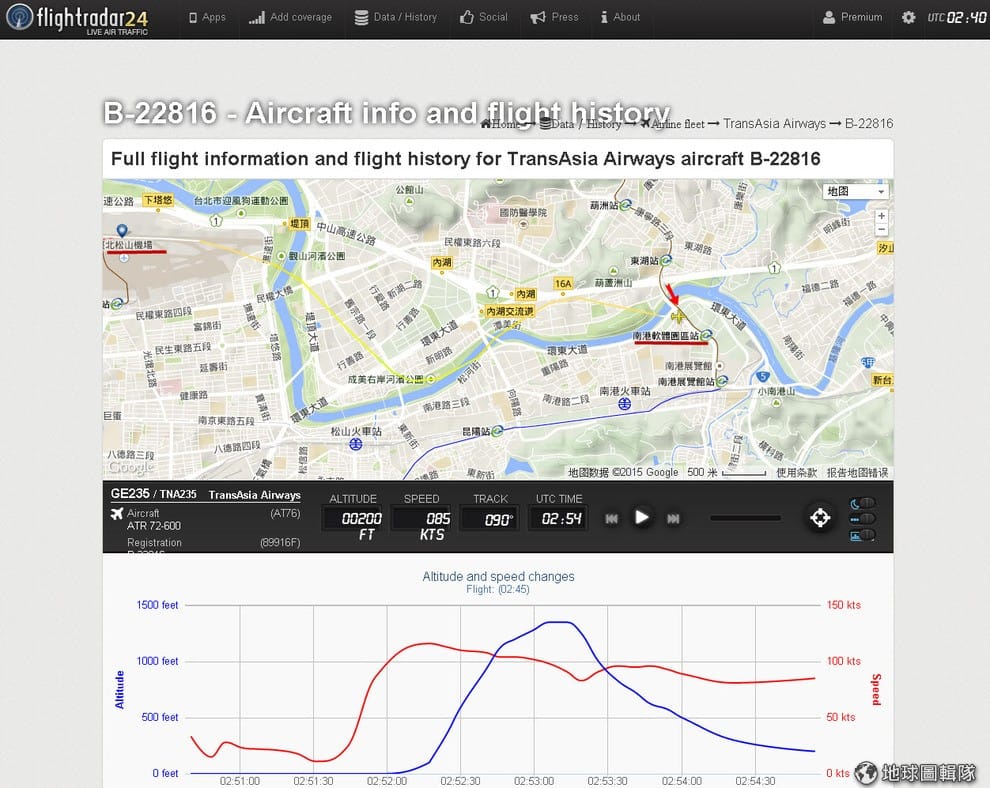Go to Home breadcrumb link

click(500, 124)
